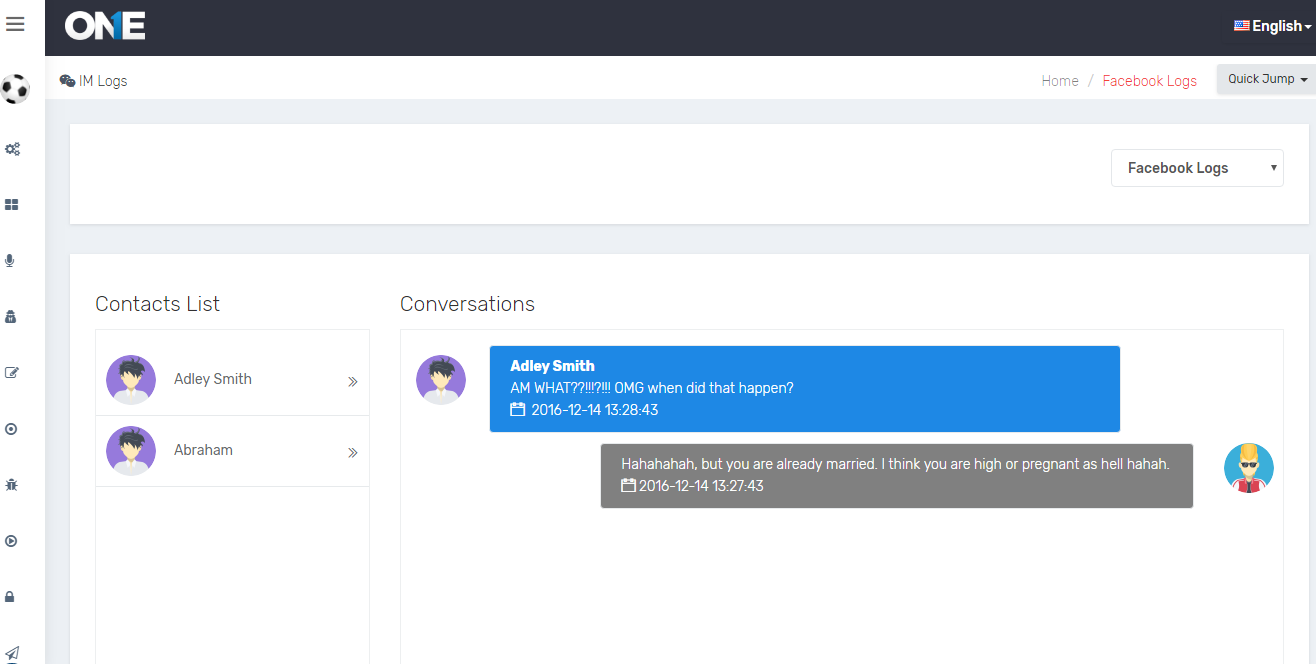Click the play circle icon in sidebar
The image size is (1316, 664).
(x=12, y=541)
